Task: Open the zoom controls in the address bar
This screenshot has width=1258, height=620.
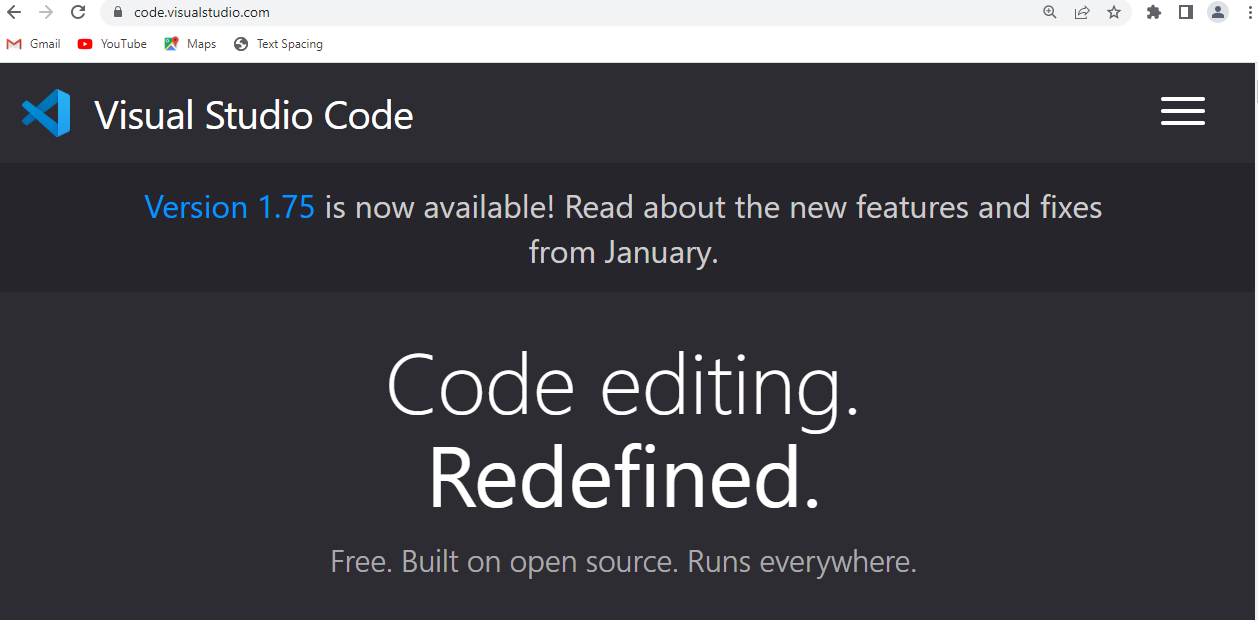Action: [x=1049, y=12]
